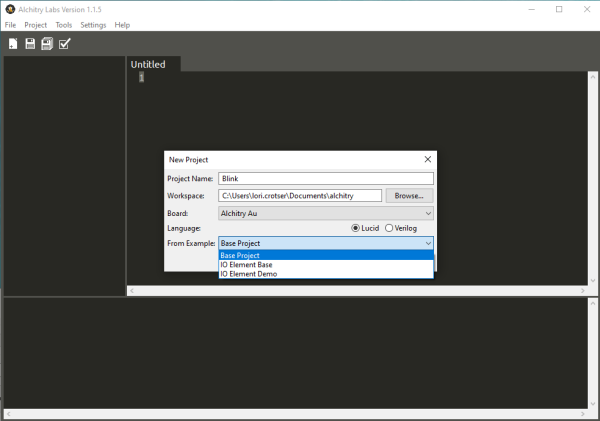Click the Check Syntax checkmark icon
The image size is (600, 421).
[x=65, y=44]
